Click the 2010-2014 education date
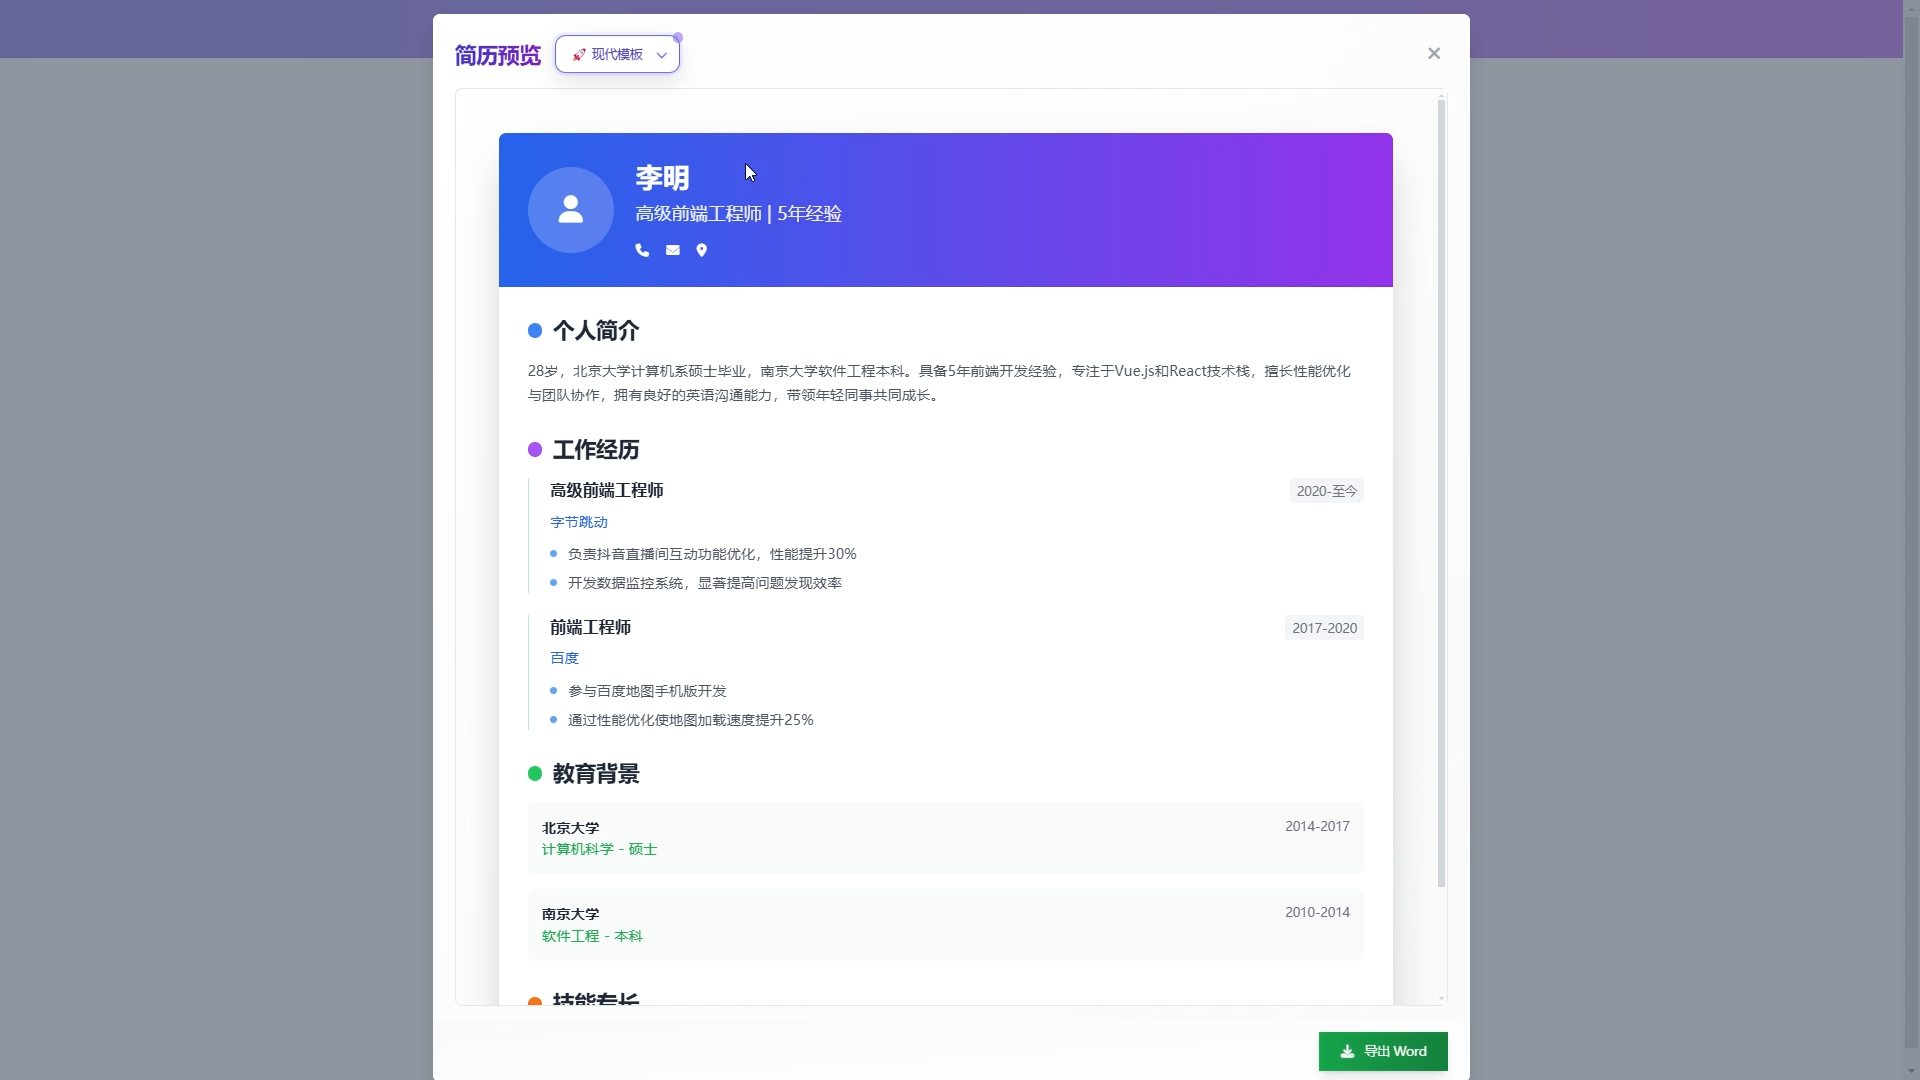The image size is (1920, 1080). (x=1317, y=912)
